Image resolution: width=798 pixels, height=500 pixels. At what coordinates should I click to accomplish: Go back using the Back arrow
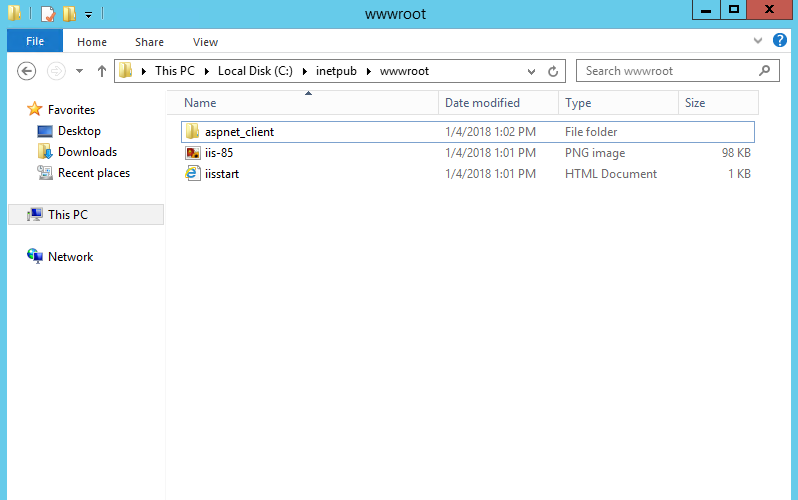coord(27,71)
